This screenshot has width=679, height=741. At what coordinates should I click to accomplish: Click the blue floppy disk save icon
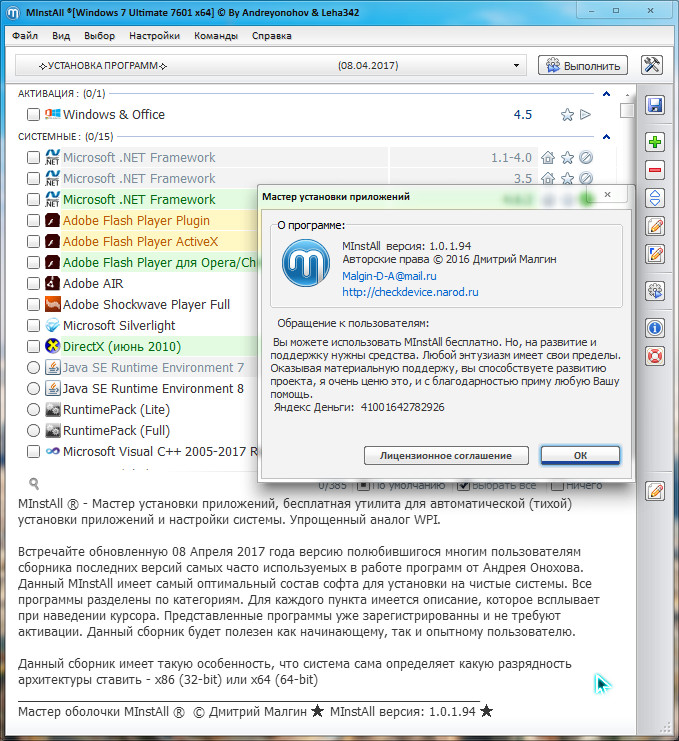[655, 105]
